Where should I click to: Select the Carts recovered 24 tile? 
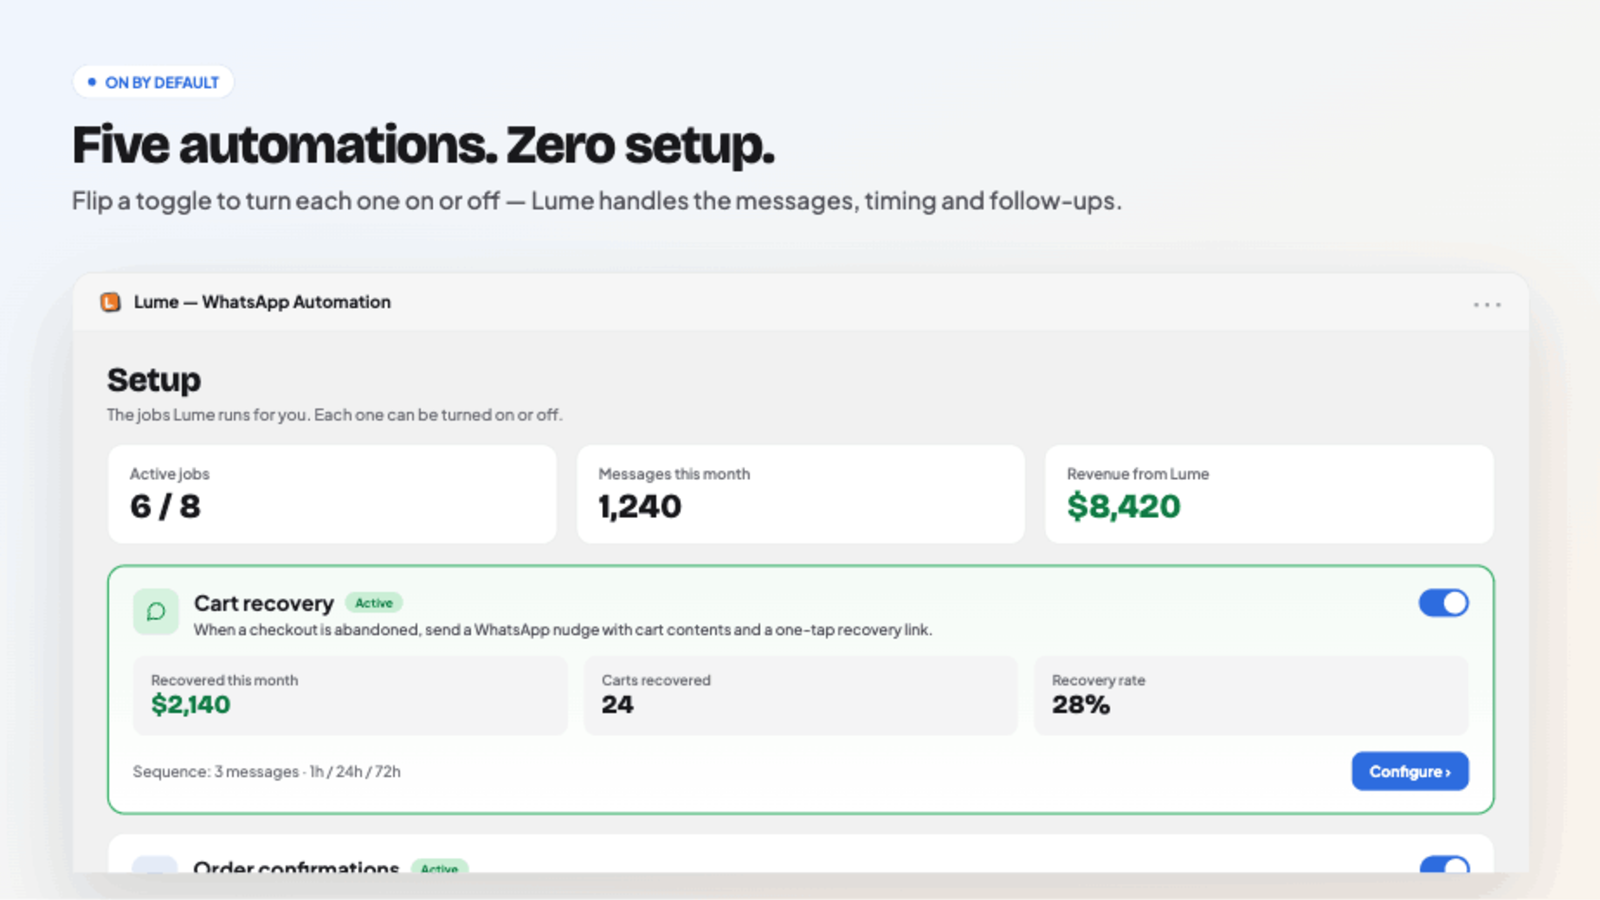(801, 695)
